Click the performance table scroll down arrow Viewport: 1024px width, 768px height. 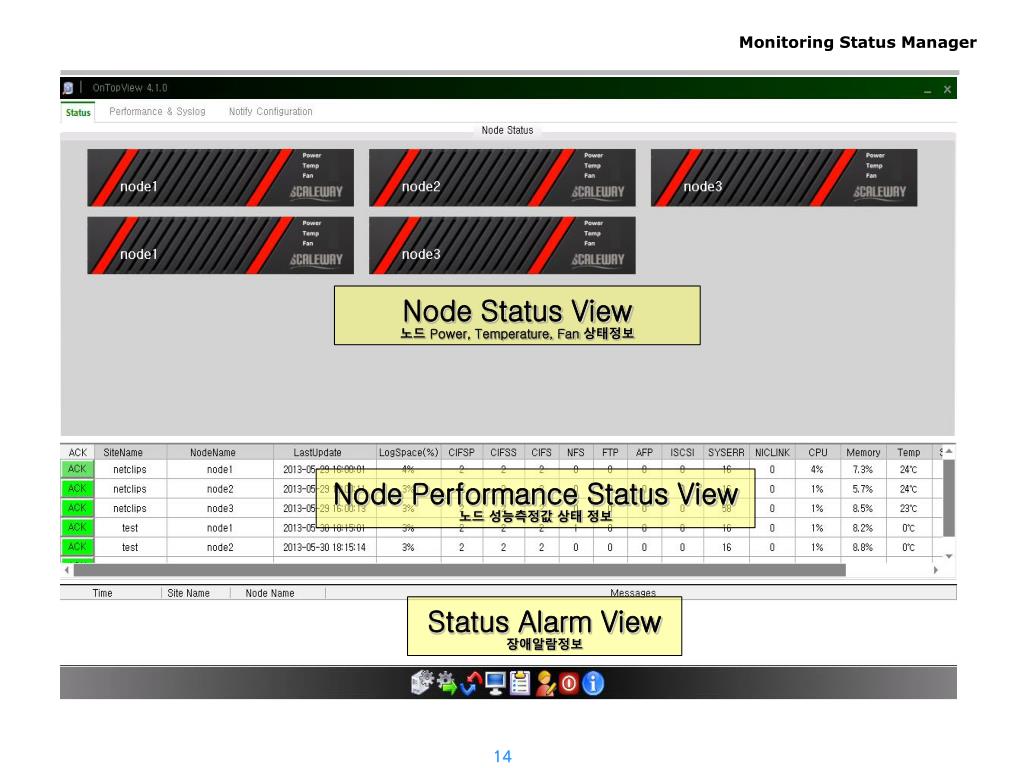click(x=949, y=556)
